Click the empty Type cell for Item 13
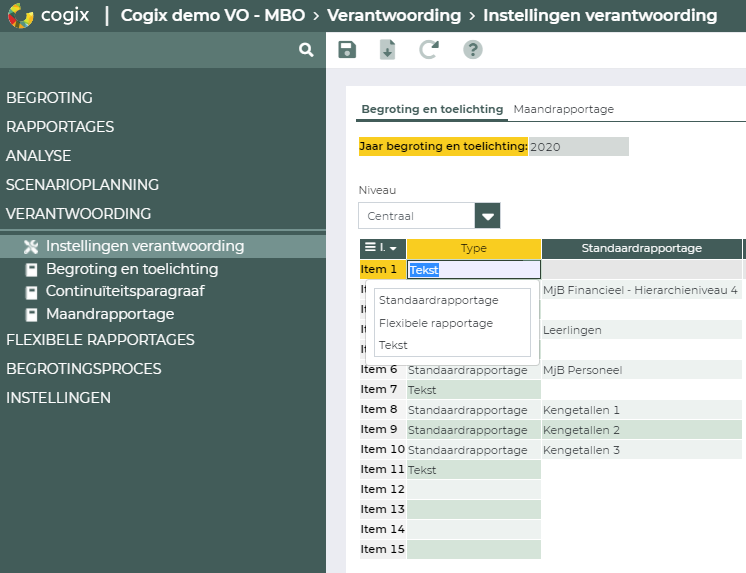This screenshot has width=746, height=573. (474, 509)
